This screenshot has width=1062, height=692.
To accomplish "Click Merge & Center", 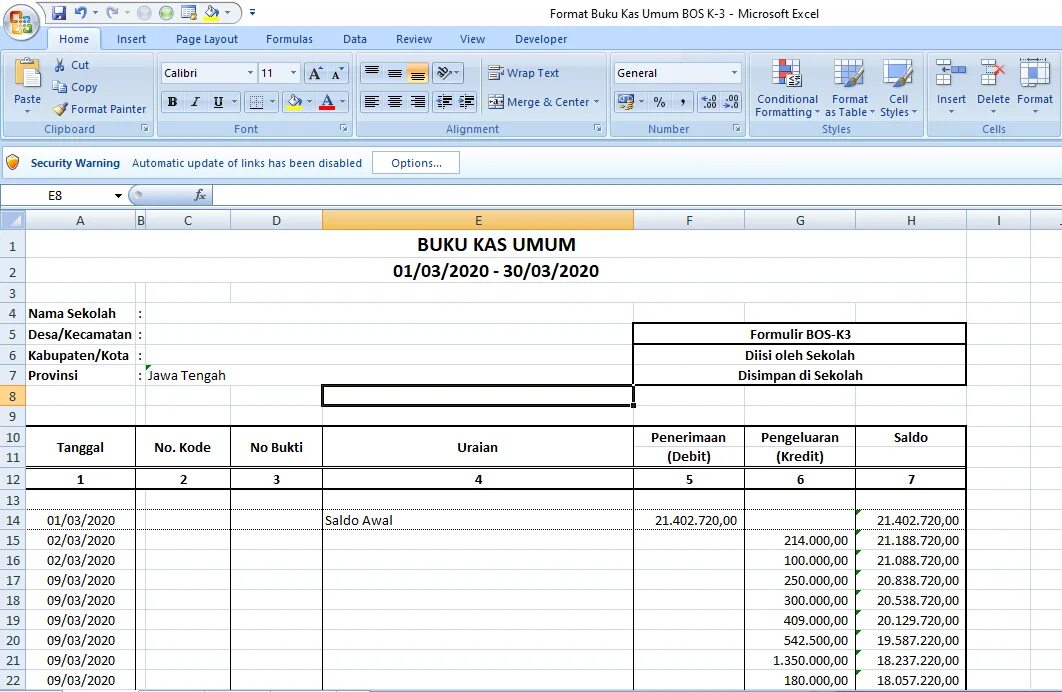I will (539, 102).
